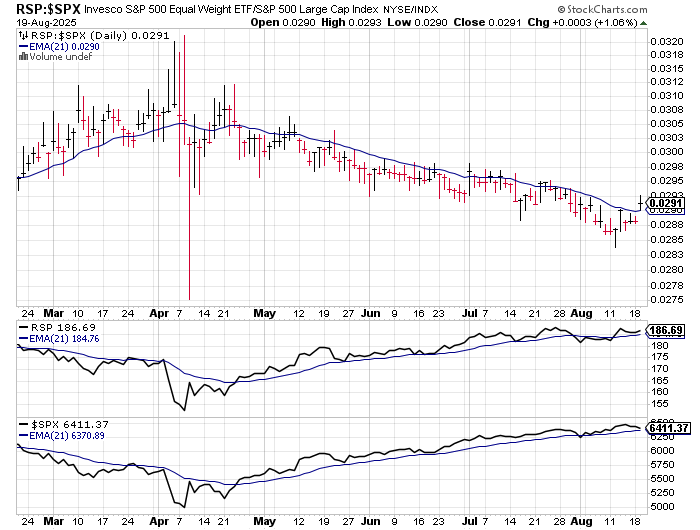Click the 6411.37 last-price tag on $SPX panel
Screen dimensions: 700x530
click(668, 428)
